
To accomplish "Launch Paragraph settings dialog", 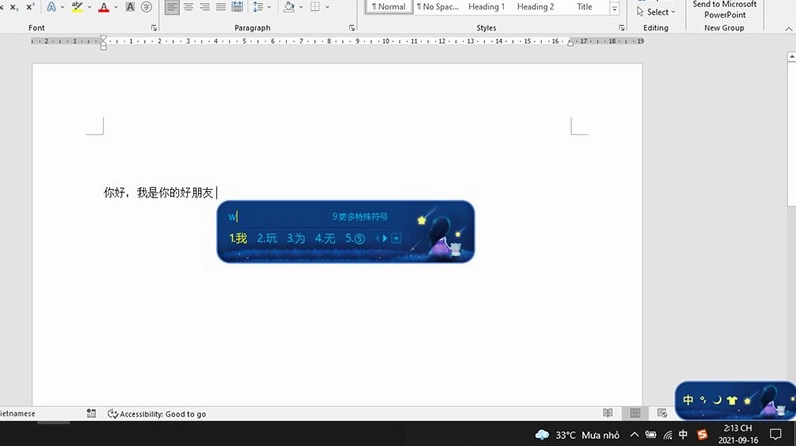I will click(352, 28).
